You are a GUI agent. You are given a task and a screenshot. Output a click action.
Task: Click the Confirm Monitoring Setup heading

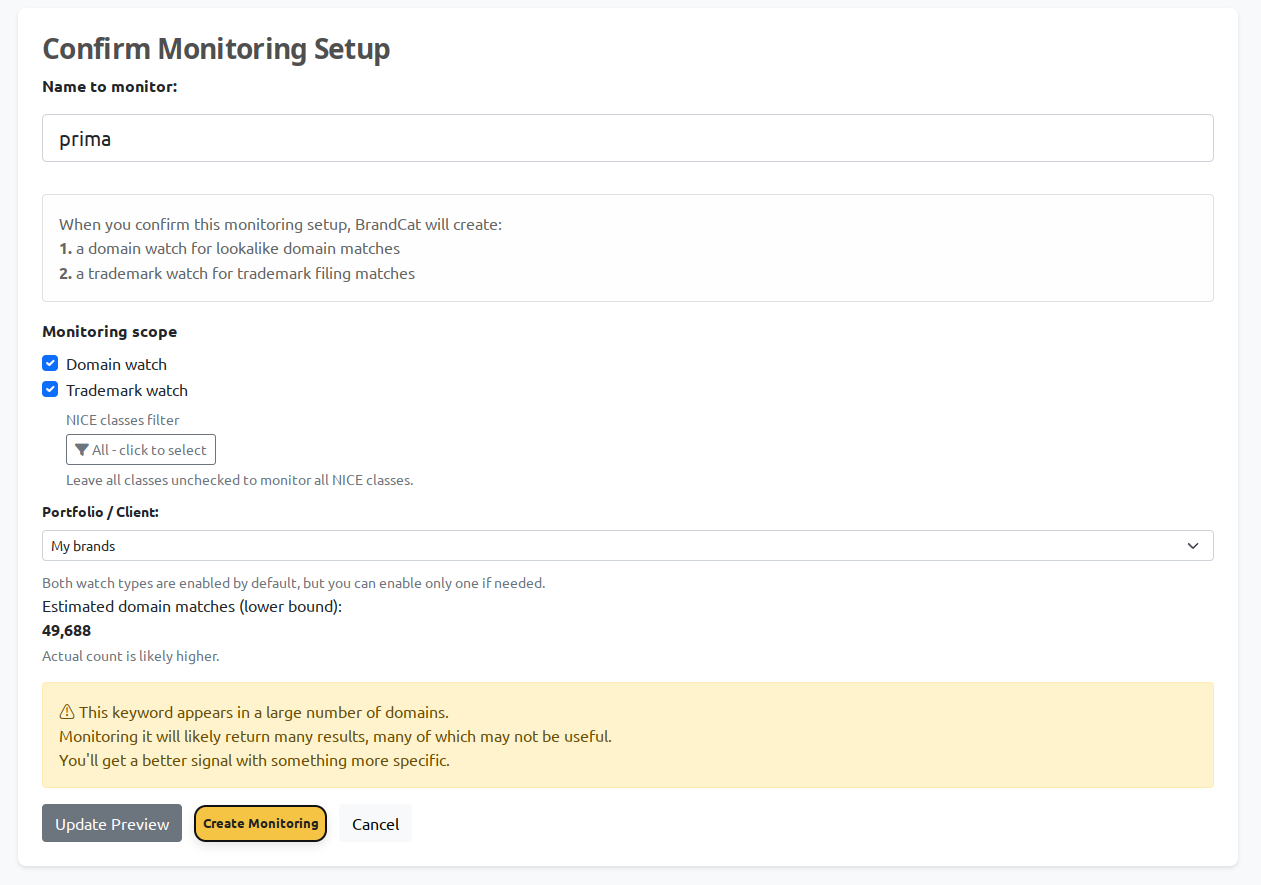[x=216, y=49]
